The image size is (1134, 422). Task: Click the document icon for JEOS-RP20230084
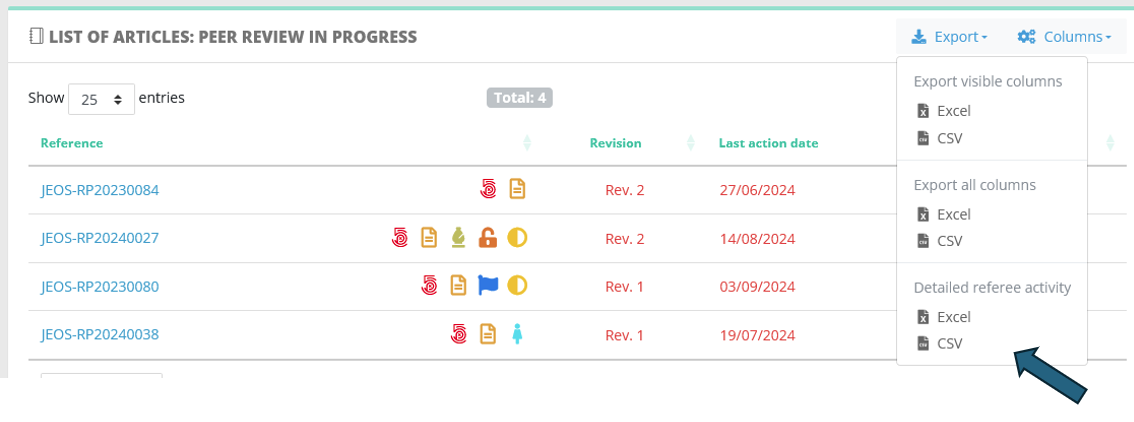(x=517, y=189)
